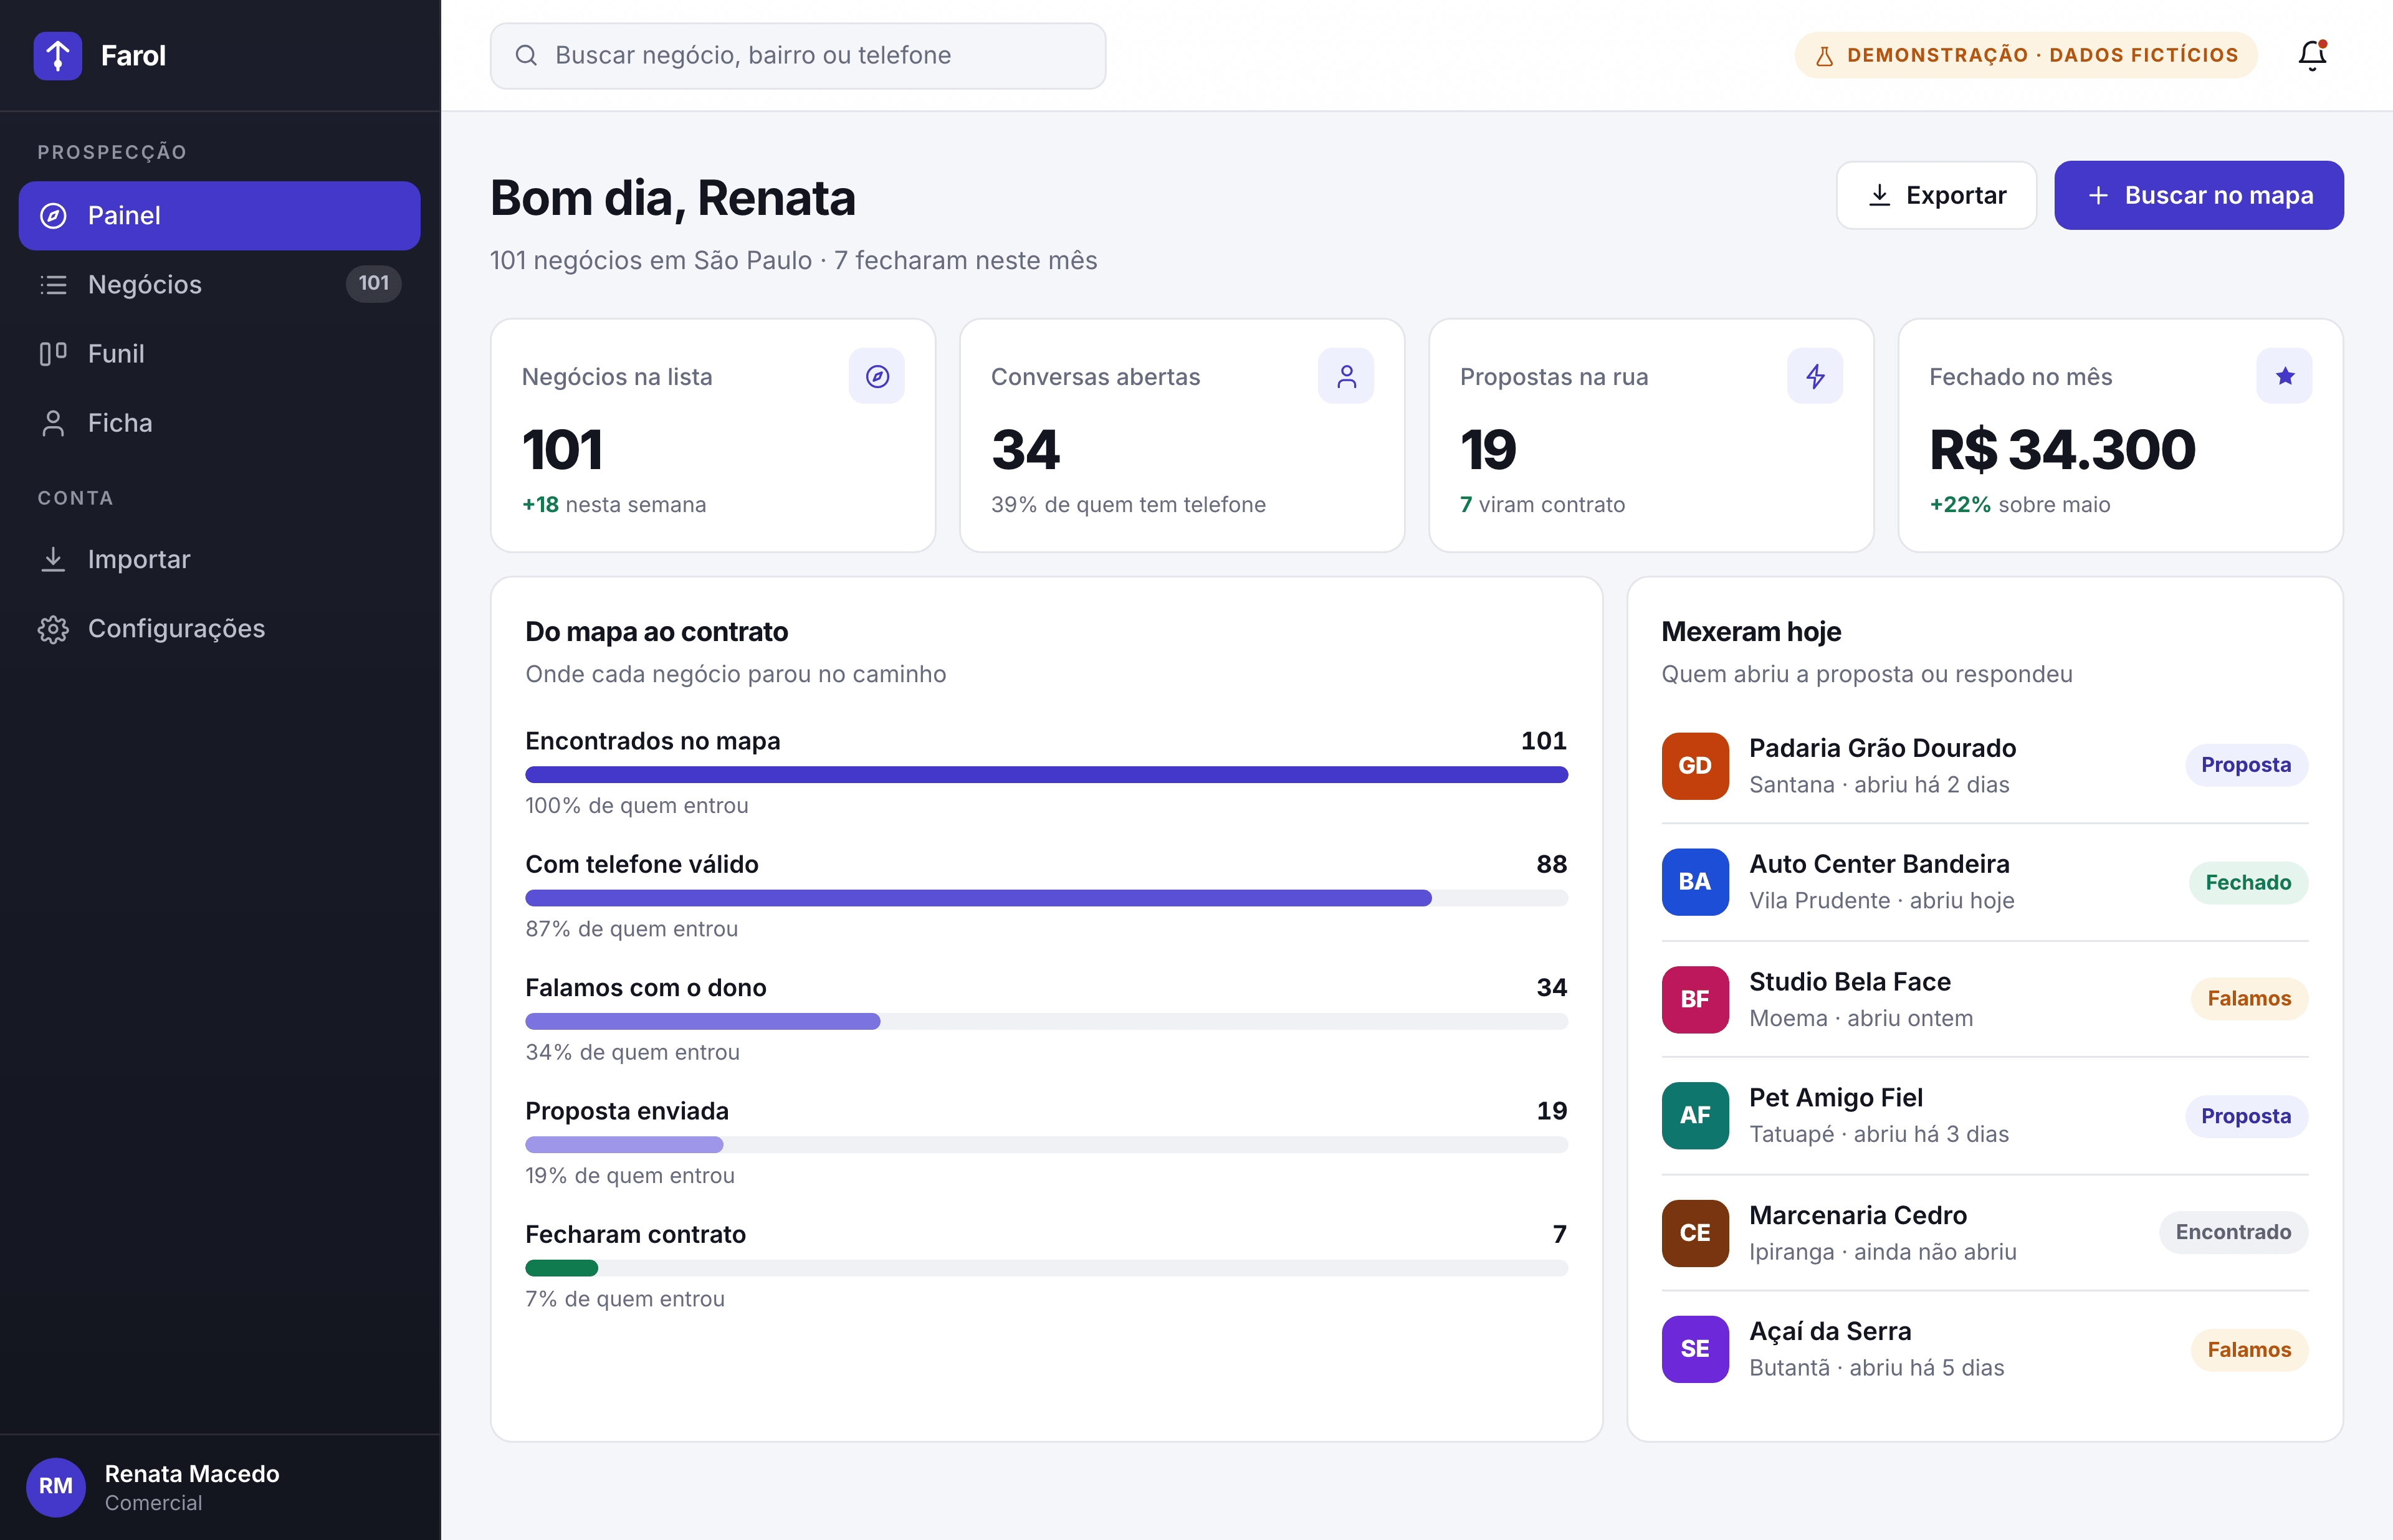Click the Fechado tag on Auto Center Bandeira
This screenshot has height=1540, width=2393.
[2248, 883]
